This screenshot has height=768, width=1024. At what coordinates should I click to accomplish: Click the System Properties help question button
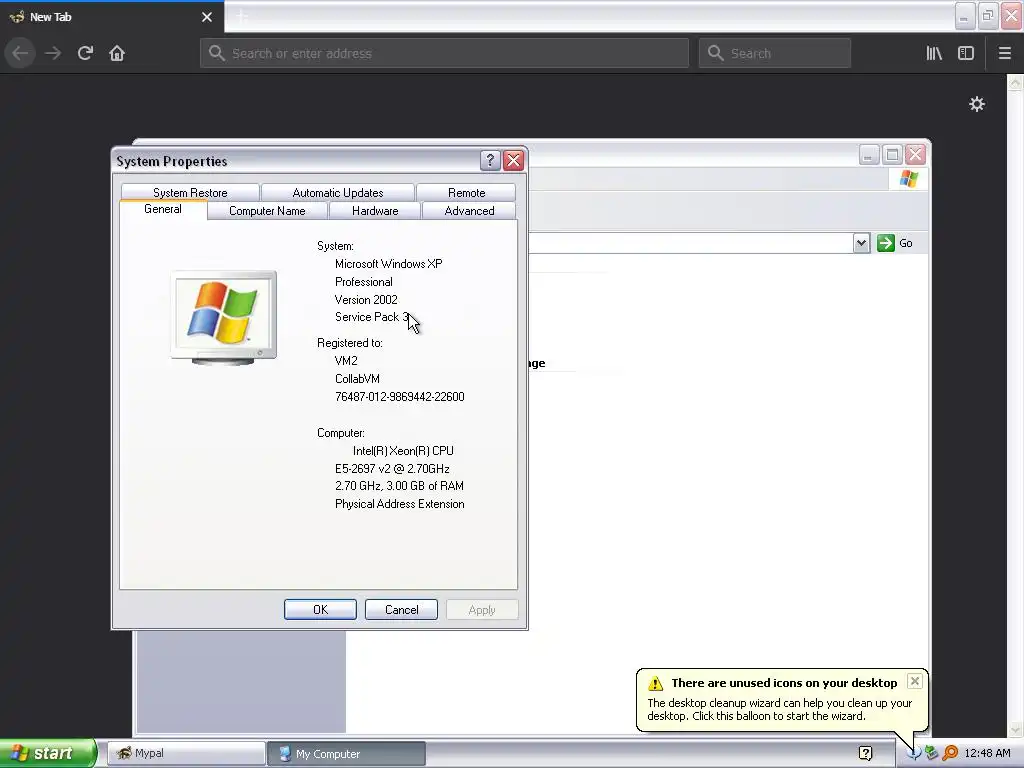[x=490, y=161]
